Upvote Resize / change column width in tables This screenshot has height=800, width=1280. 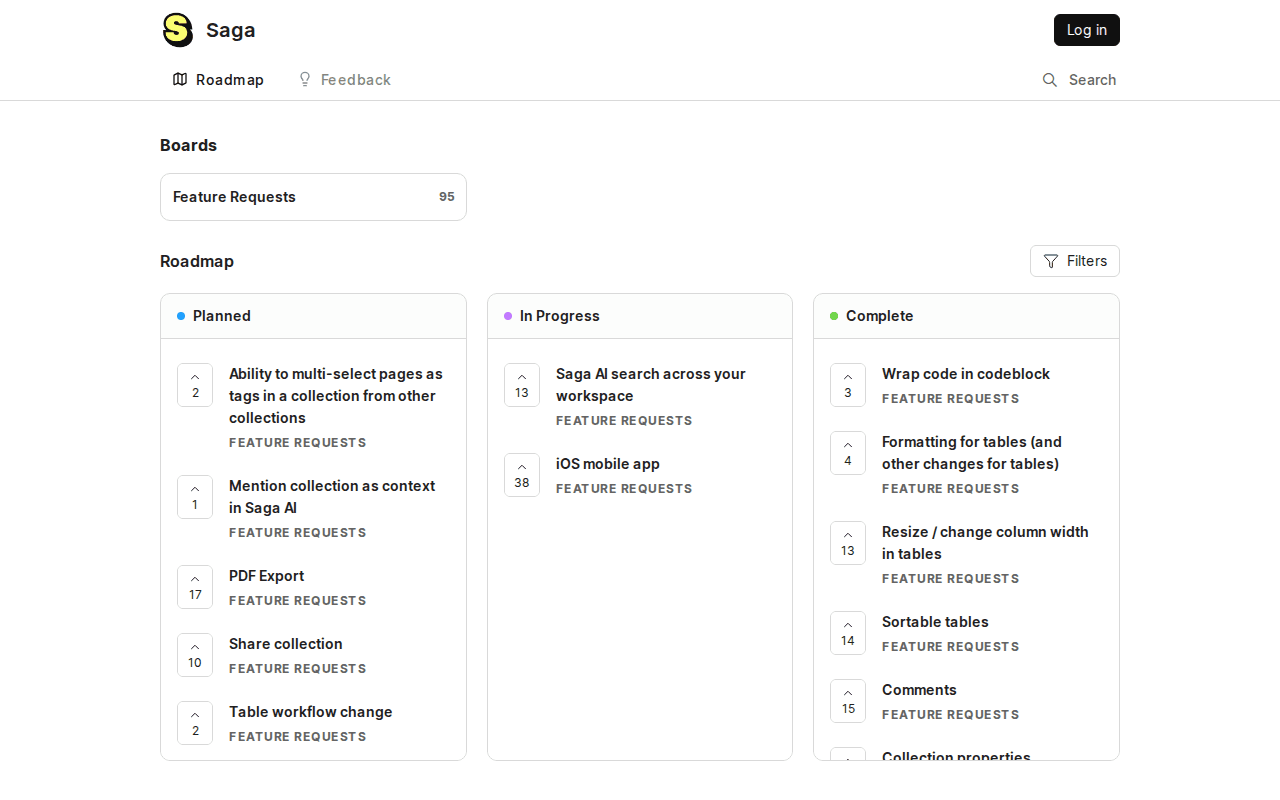tap(848, 543)
